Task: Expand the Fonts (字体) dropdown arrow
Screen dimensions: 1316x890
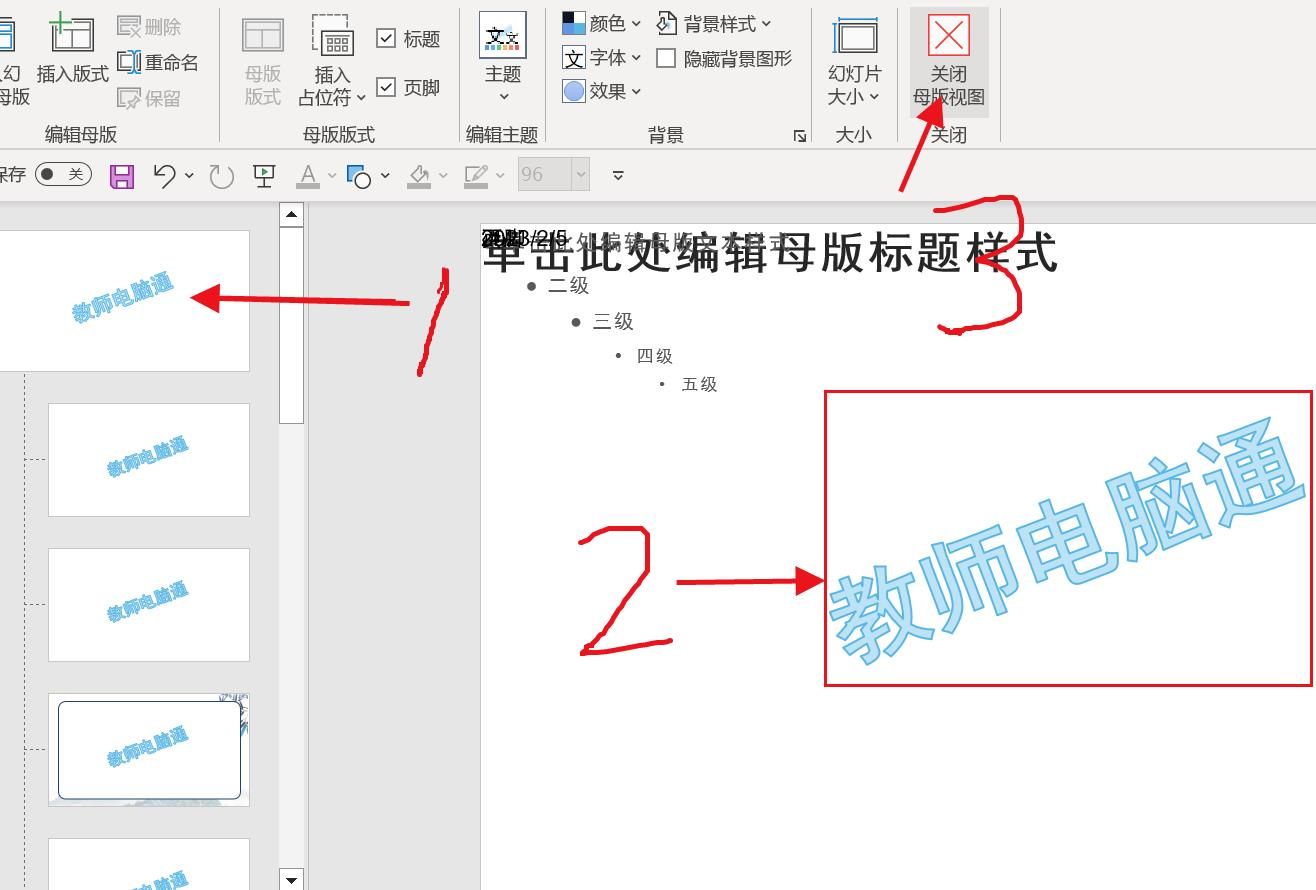Action: pos(636,57)
